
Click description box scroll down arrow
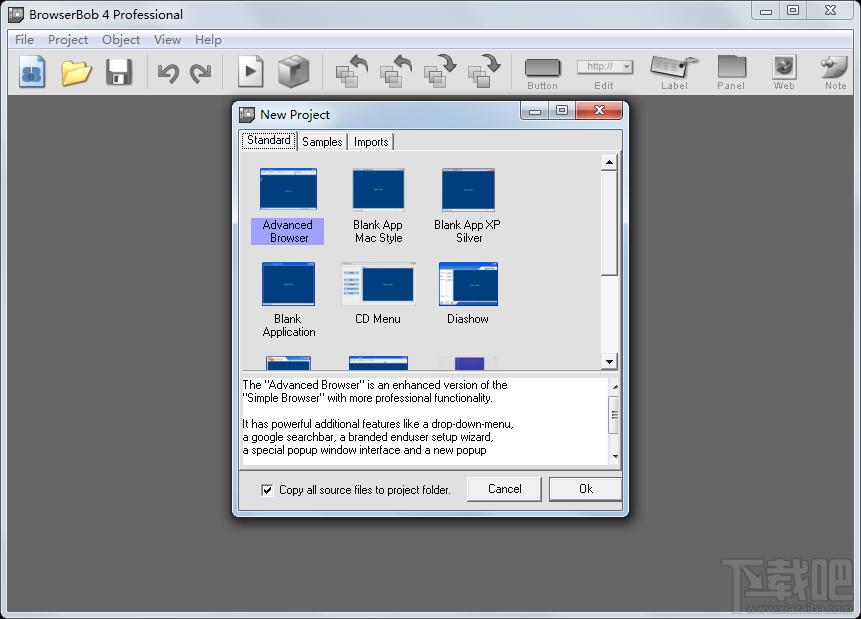click(x=615, y=456)
